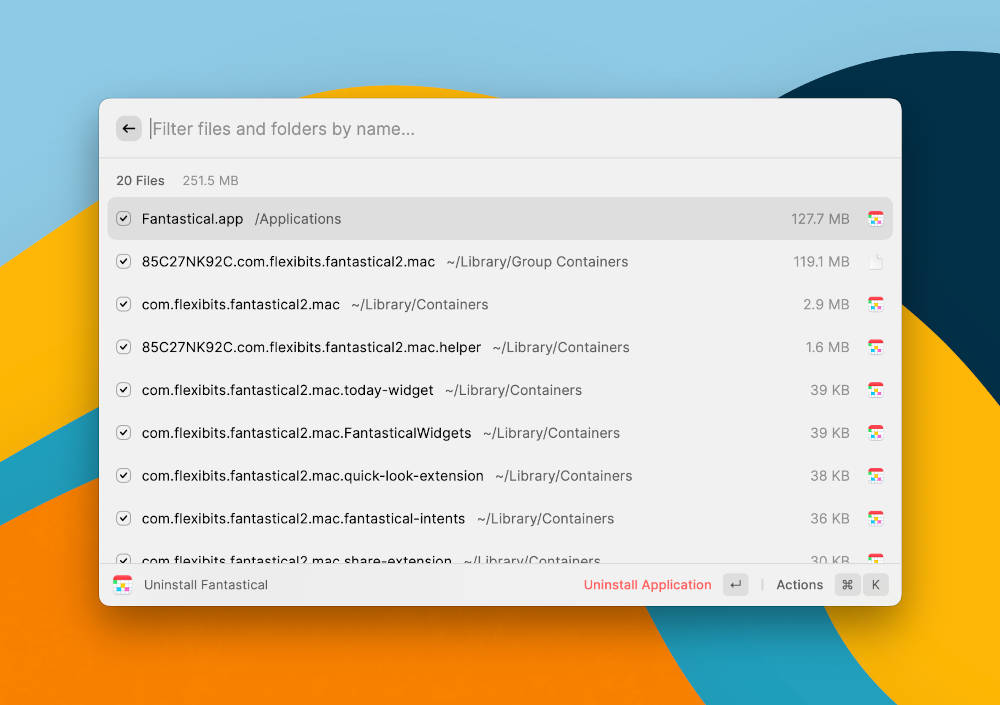Click the /Applications path label
The height and width of the screenshot is (705, 1000).
click(x=298, y=219)
